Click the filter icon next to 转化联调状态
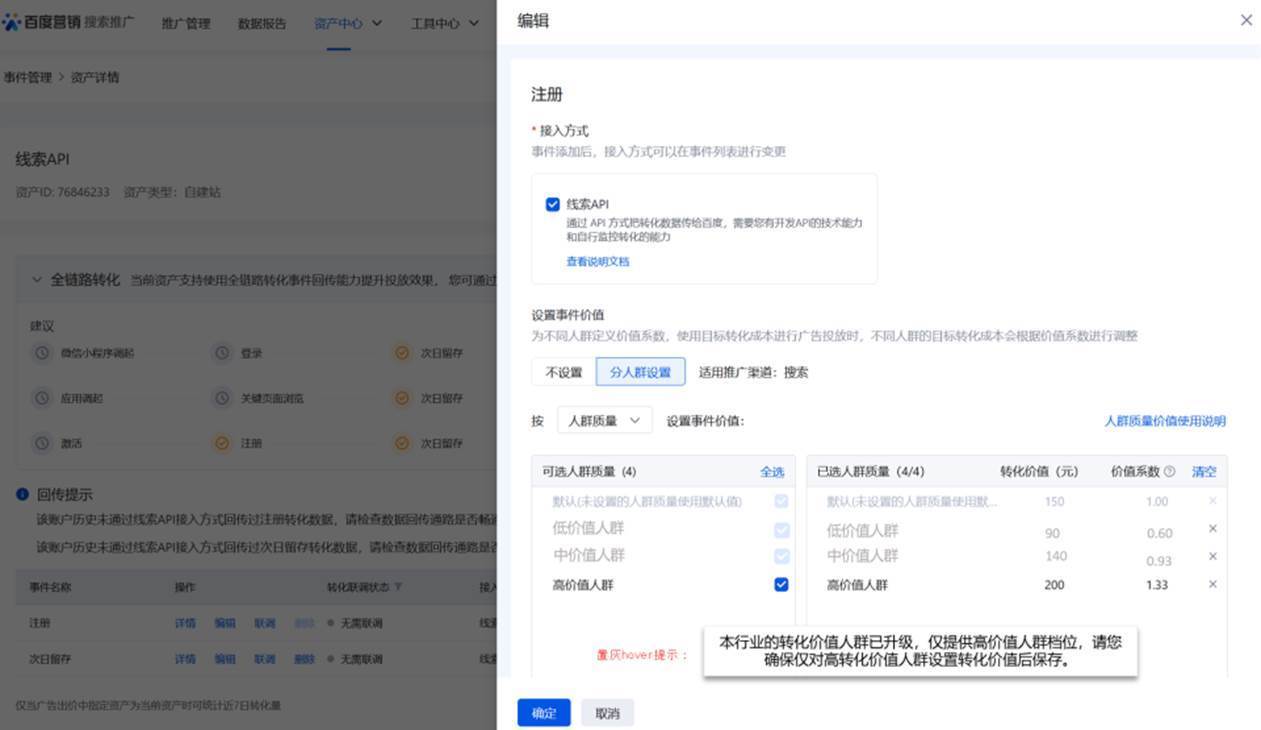Viewport: 1261px width, 730px height. (398, 588)
